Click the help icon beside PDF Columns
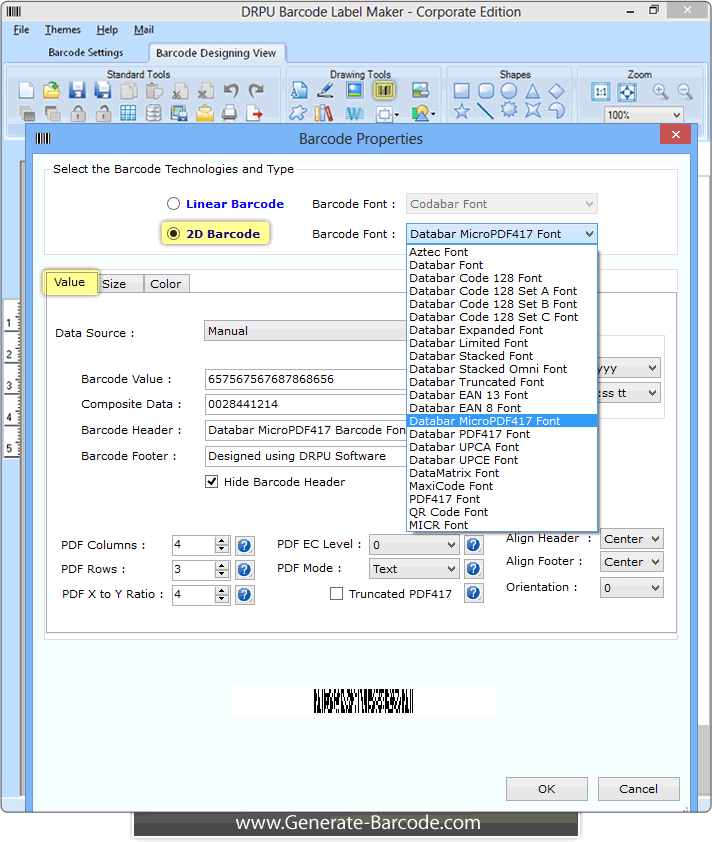The height and width of the screenshot is (842, 712). point(244,546)
